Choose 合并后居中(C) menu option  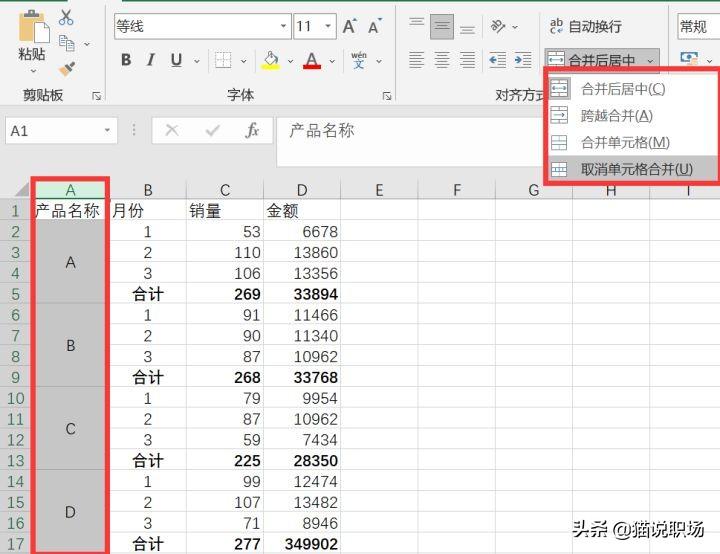[633, 89]
